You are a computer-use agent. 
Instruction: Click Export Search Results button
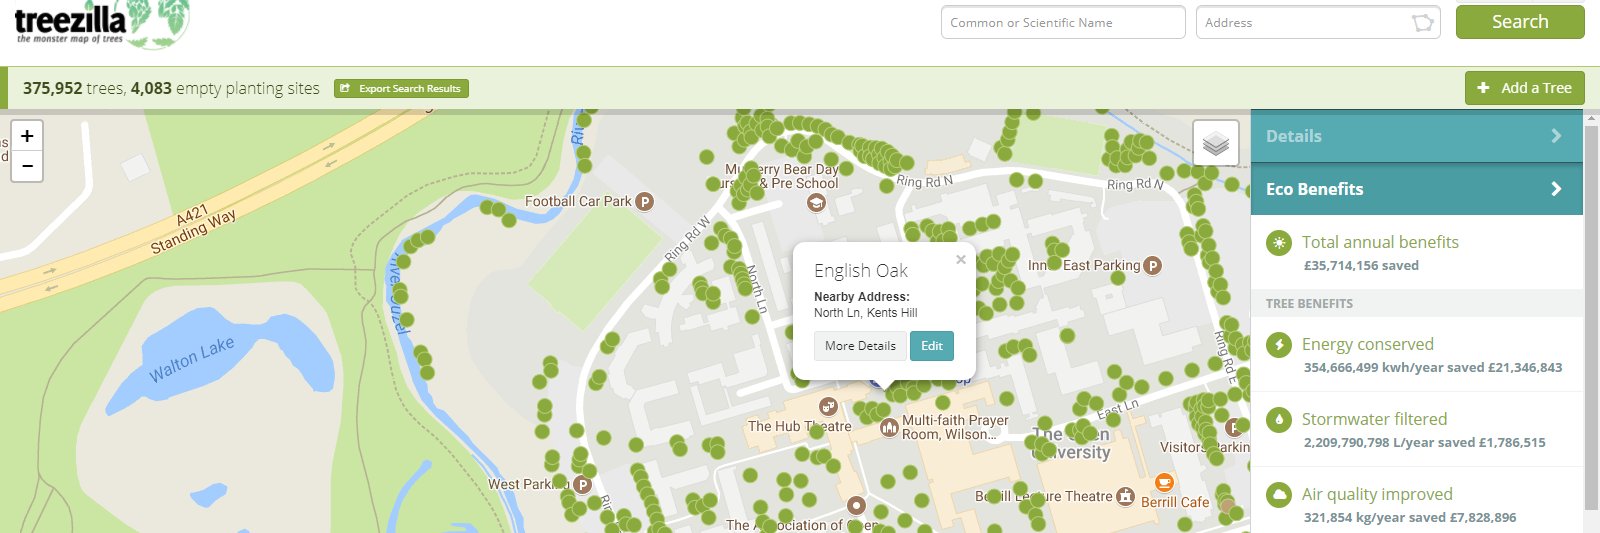401,88
